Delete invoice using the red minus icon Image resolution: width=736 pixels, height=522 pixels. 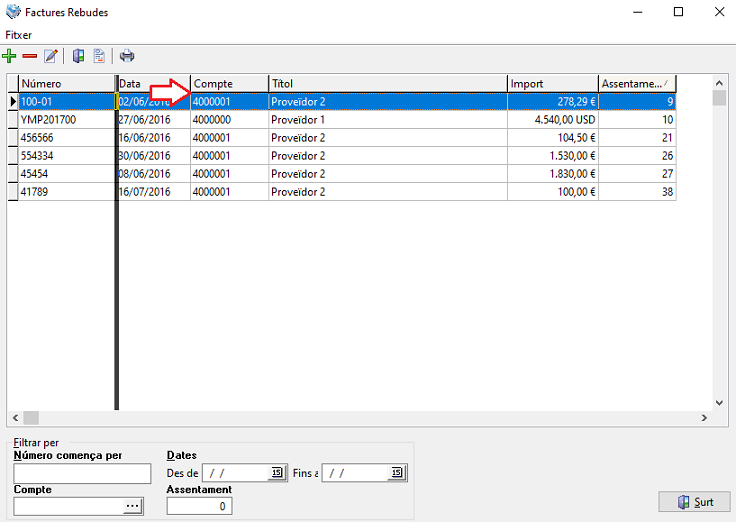tap(30, 56)
